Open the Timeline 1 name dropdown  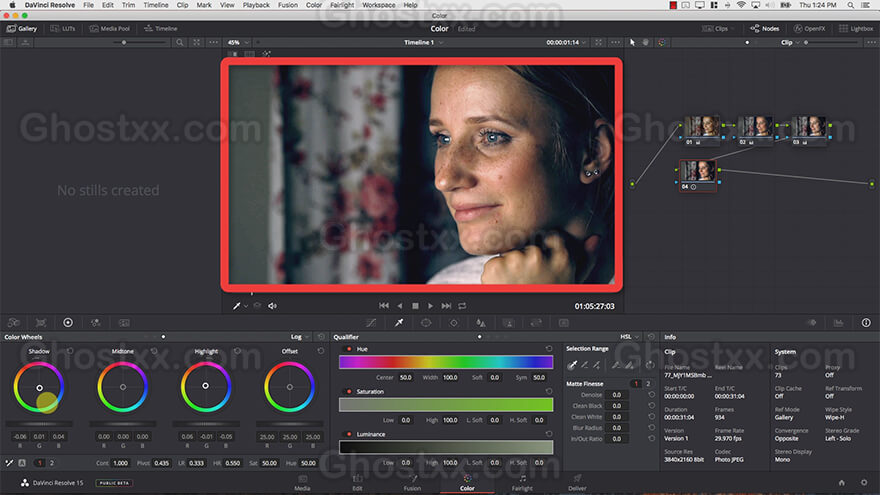pyautogui.click(x=424, y=43)
